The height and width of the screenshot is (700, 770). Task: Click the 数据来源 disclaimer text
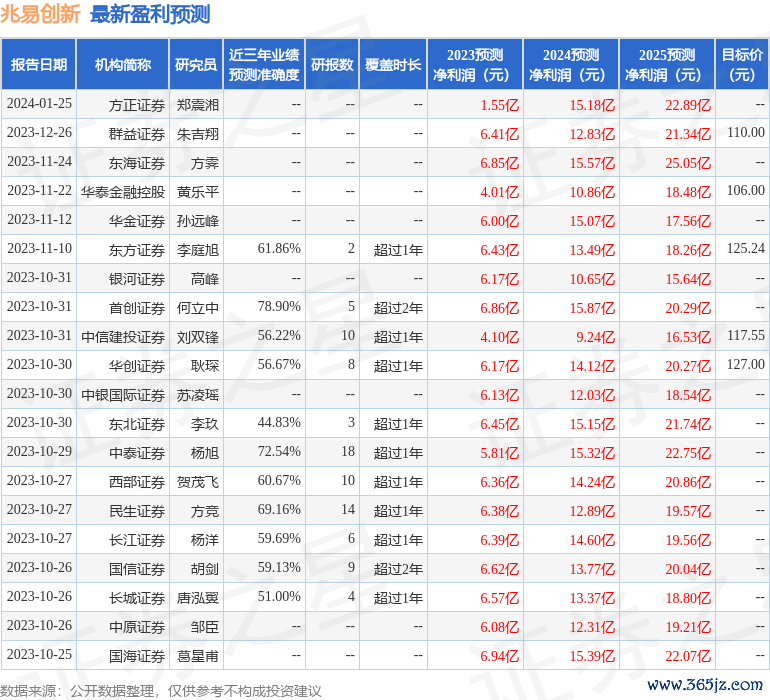161,691
